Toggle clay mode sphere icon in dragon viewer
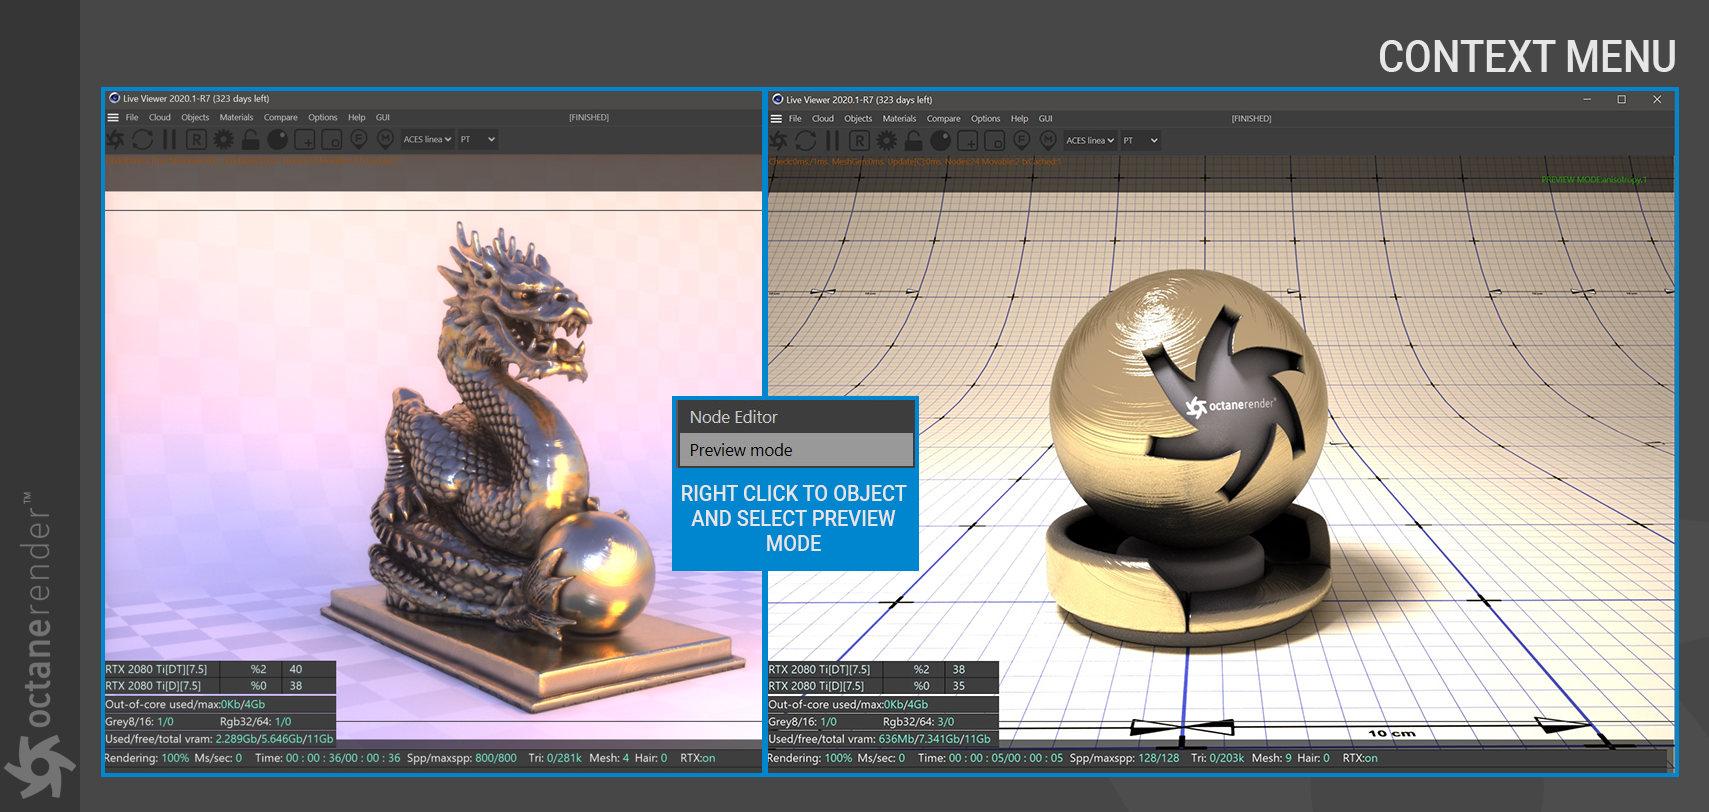Screen dimensions: 1709x812 coord(277,140)
